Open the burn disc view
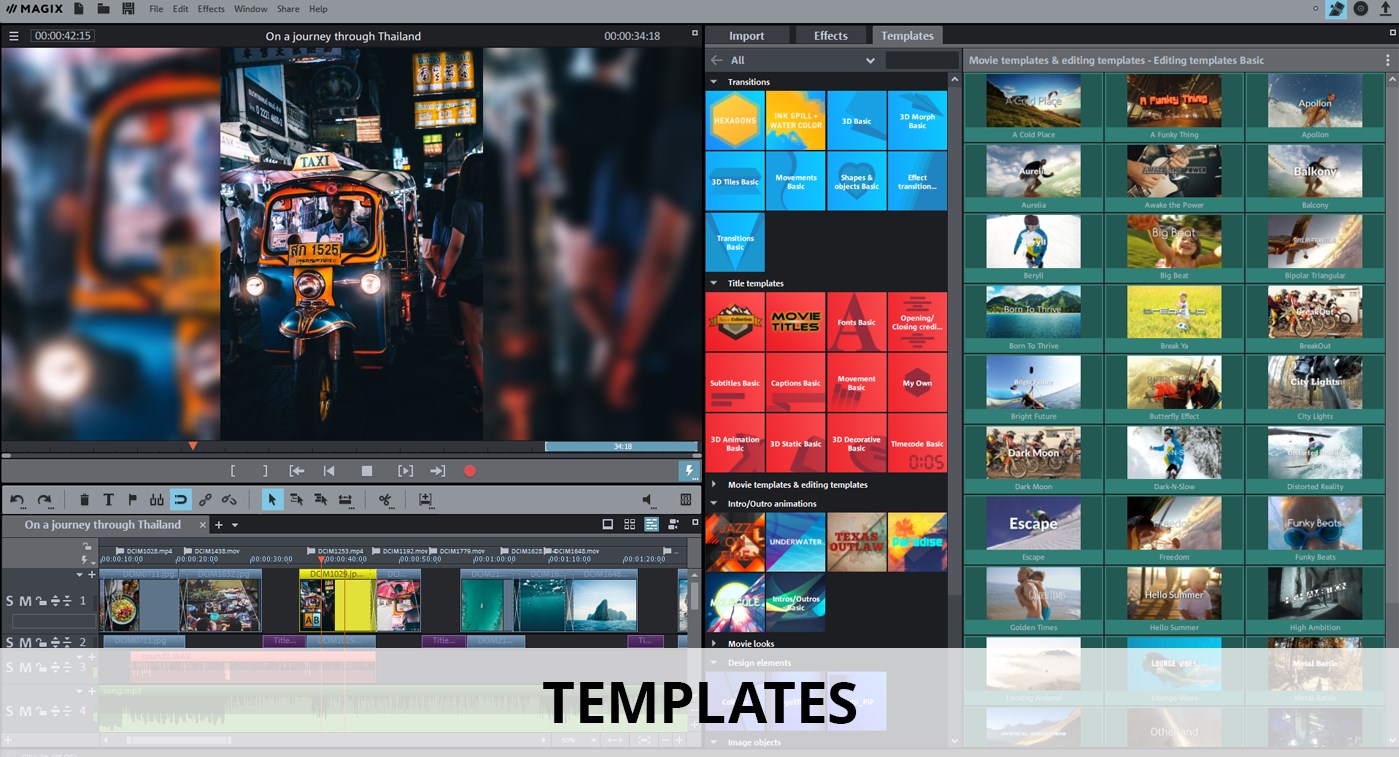The width and height of the screenshot is (1399, 757). [x=1361, y=9]
